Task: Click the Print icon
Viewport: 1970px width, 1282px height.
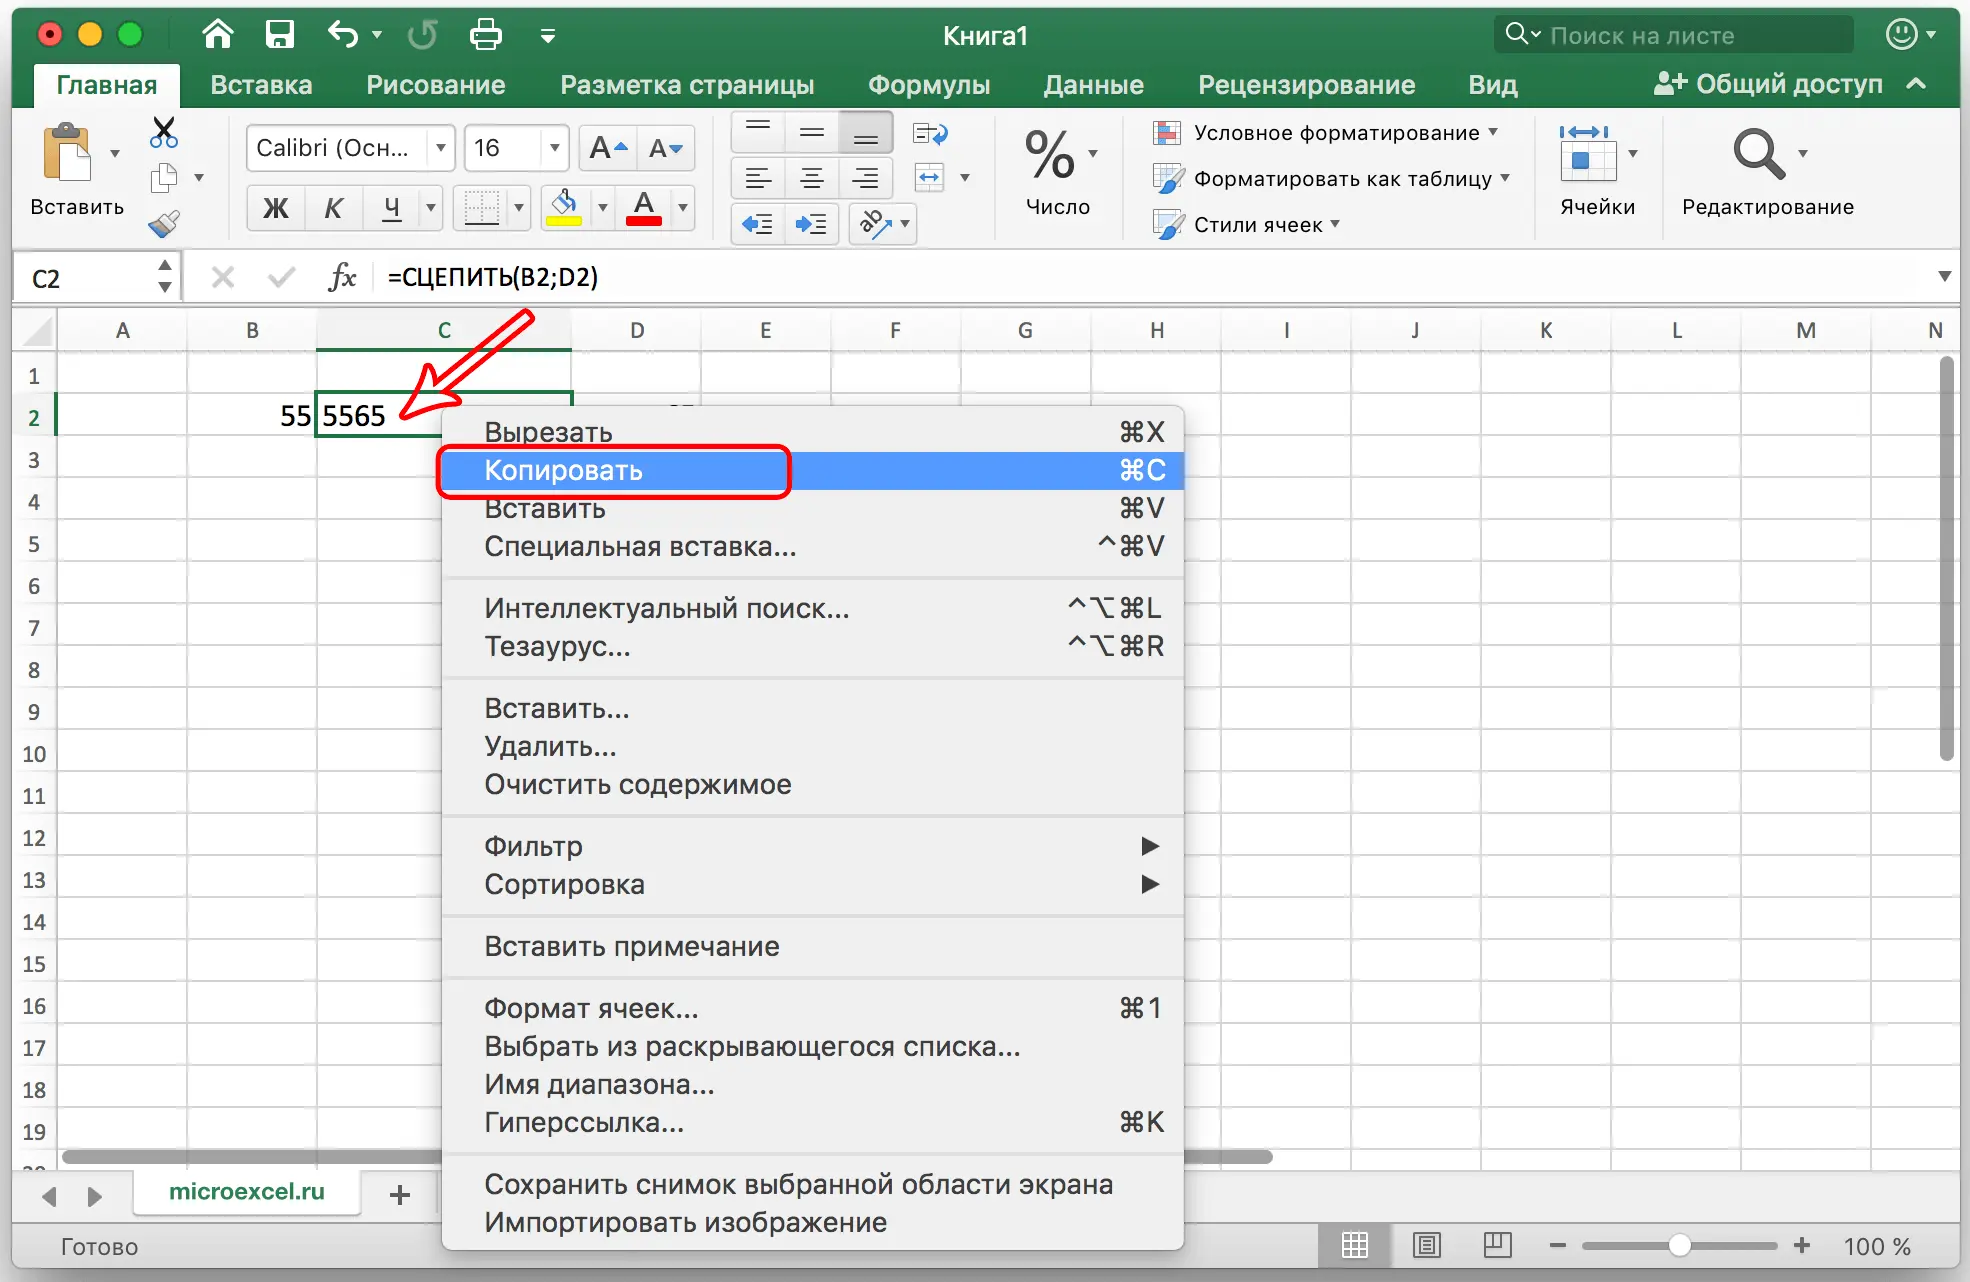Action: coord(486,35)
